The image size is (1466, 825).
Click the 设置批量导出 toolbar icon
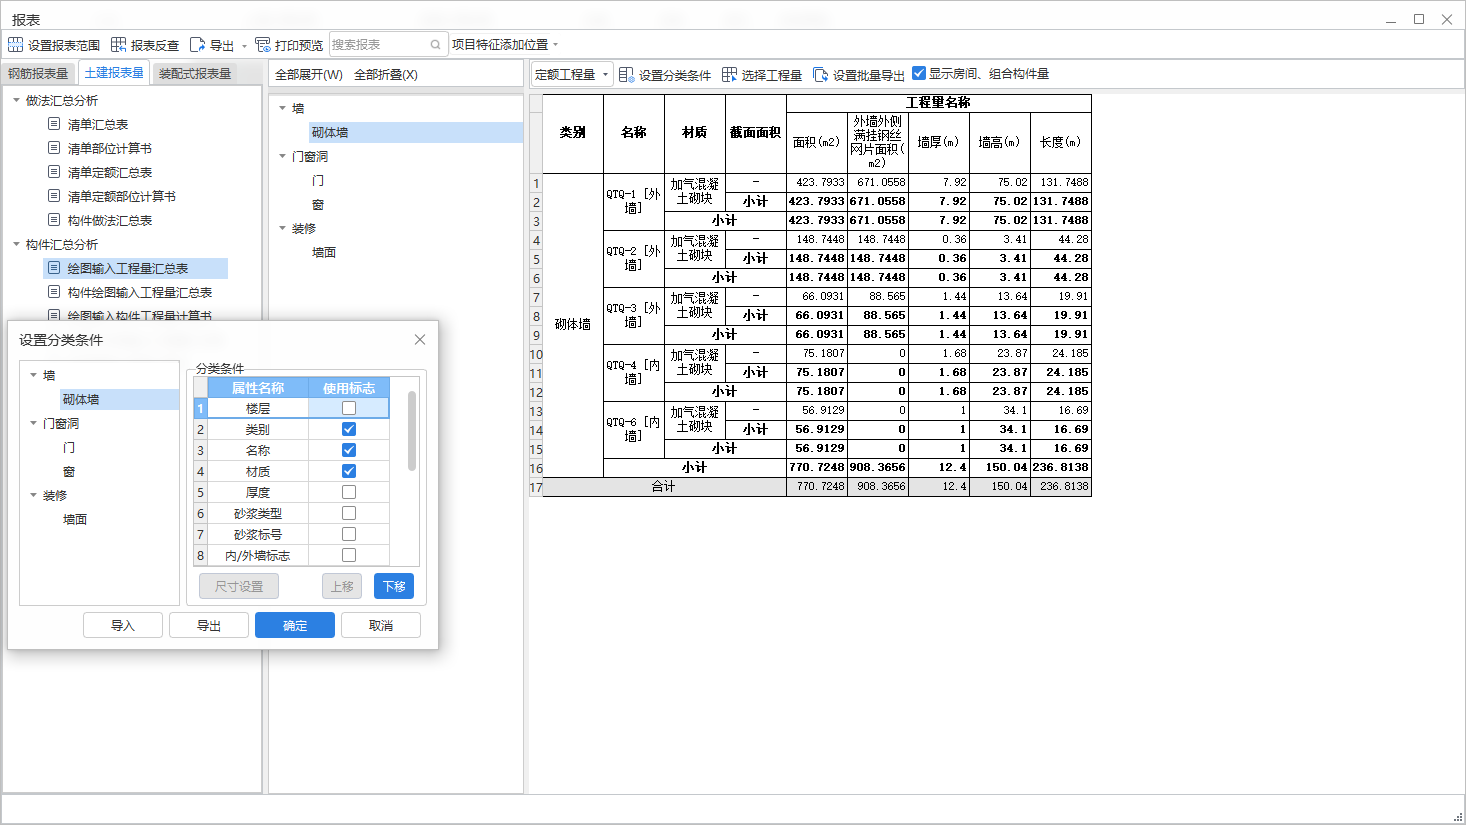[x=821, y=75]
